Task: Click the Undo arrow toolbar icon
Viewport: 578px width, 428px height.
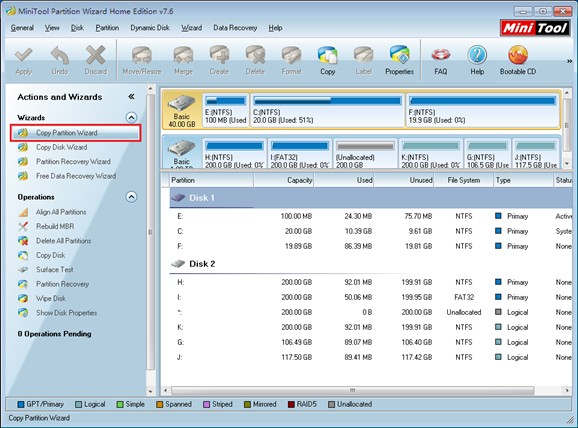Action: (59, 60)
